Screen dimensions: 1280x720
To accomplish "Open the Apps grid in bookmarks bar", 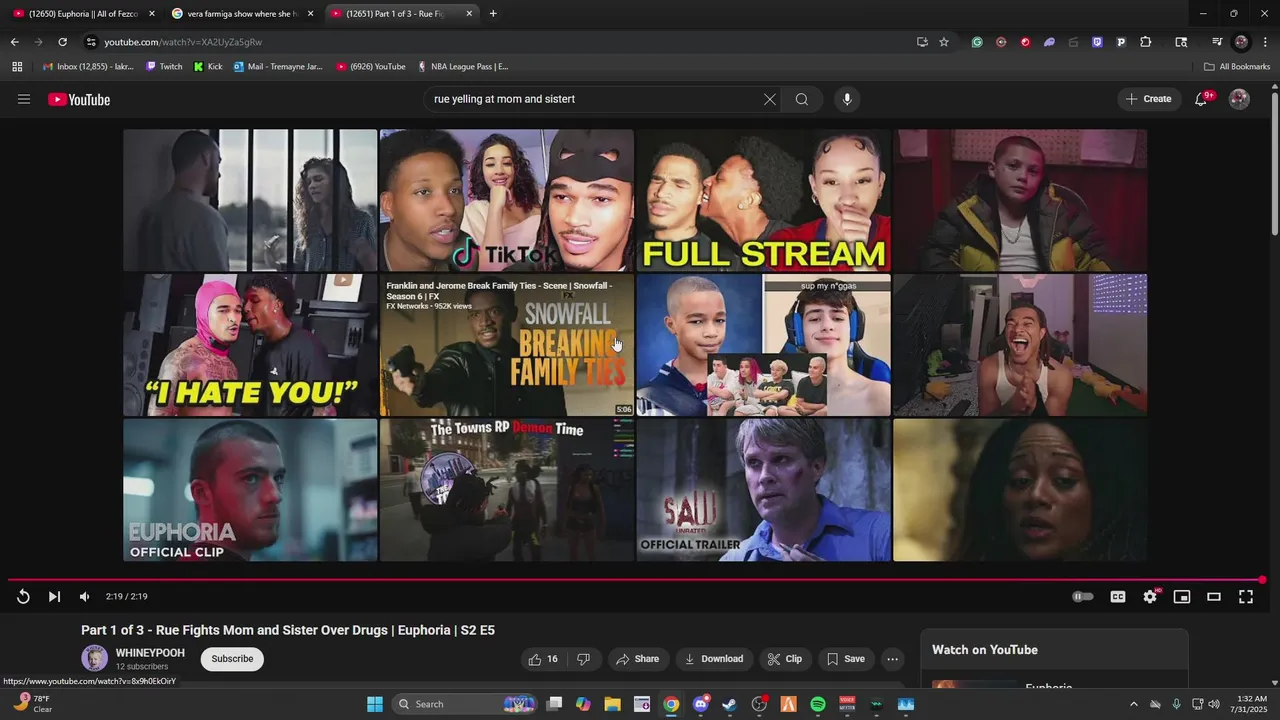I will click(17, 67).
